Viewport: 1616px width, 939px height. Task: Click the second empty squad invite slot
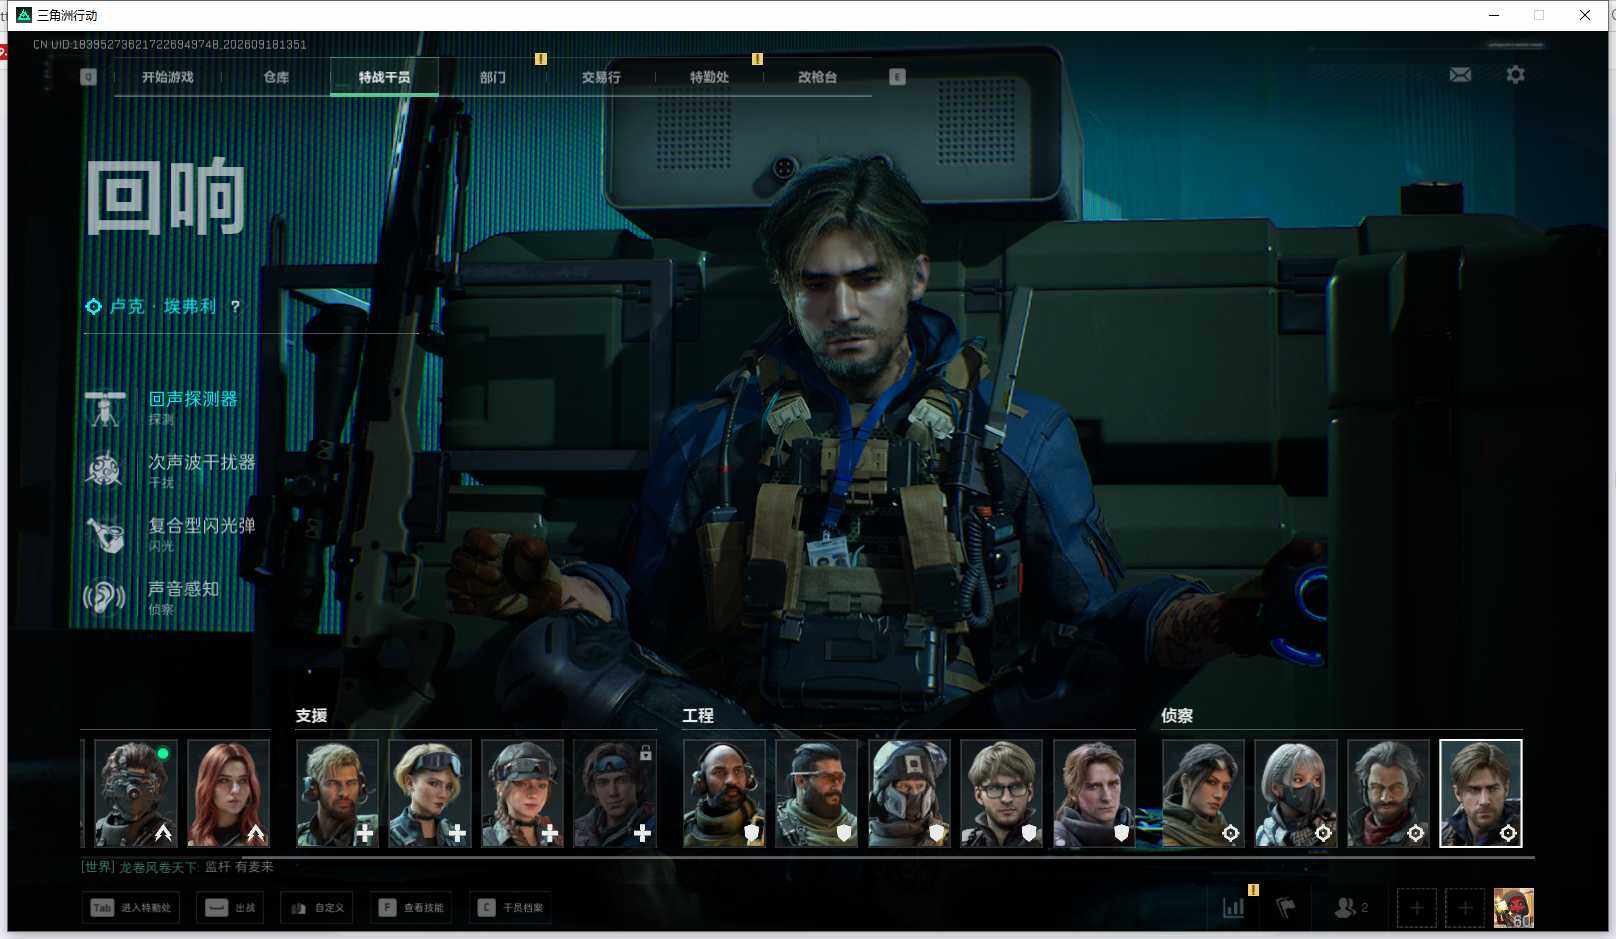1465,908
